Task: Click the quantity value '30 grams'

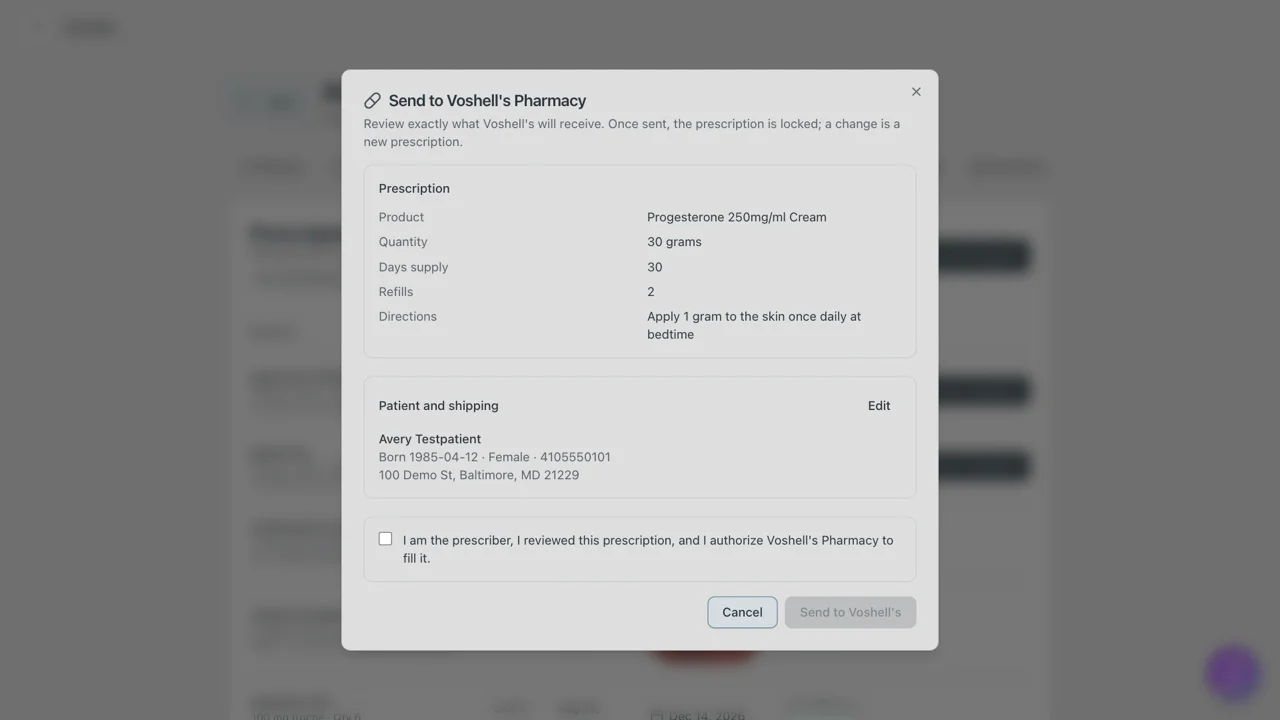Action: (674, 242)
